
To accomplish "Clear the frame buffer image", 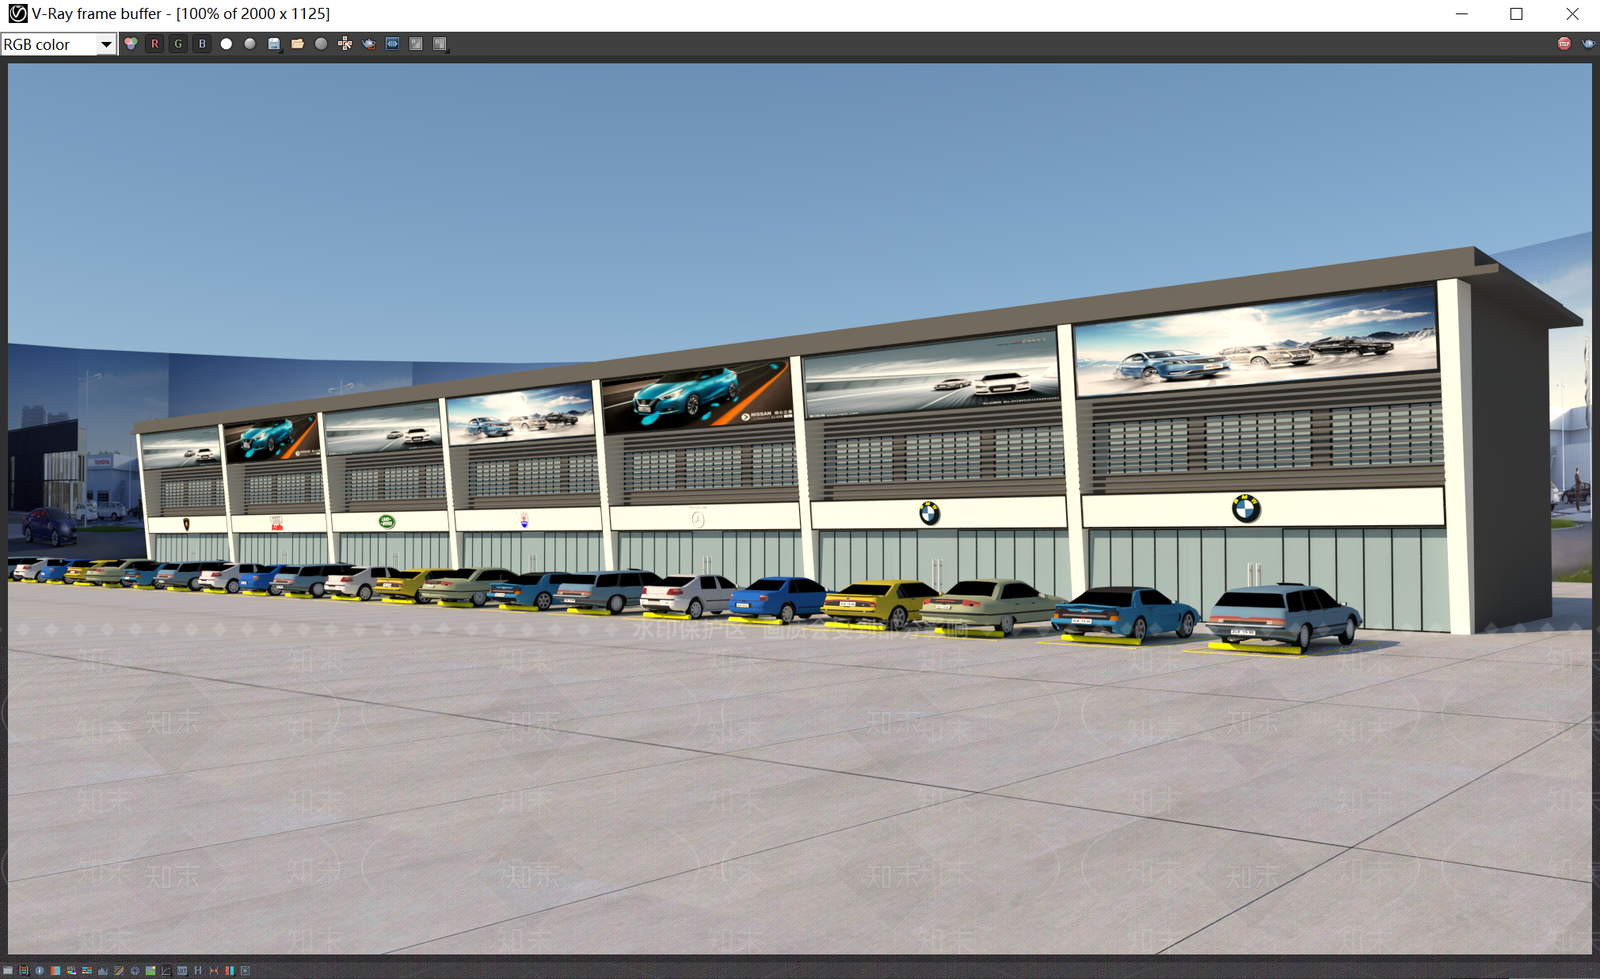I will (x=321, y=44).
